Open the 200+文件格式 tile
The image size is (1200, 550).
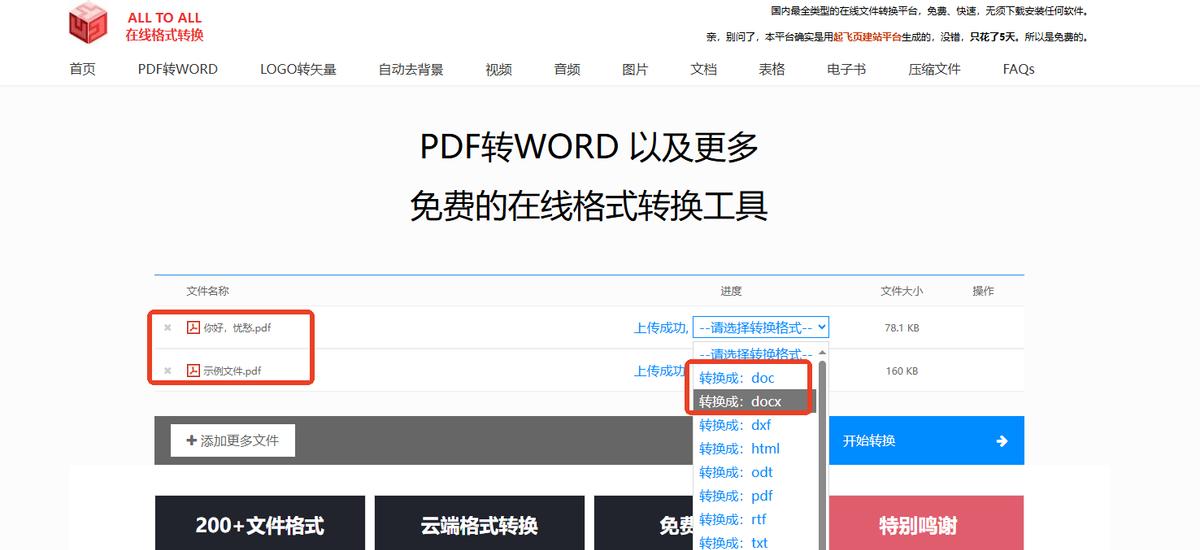coord(259,525)
